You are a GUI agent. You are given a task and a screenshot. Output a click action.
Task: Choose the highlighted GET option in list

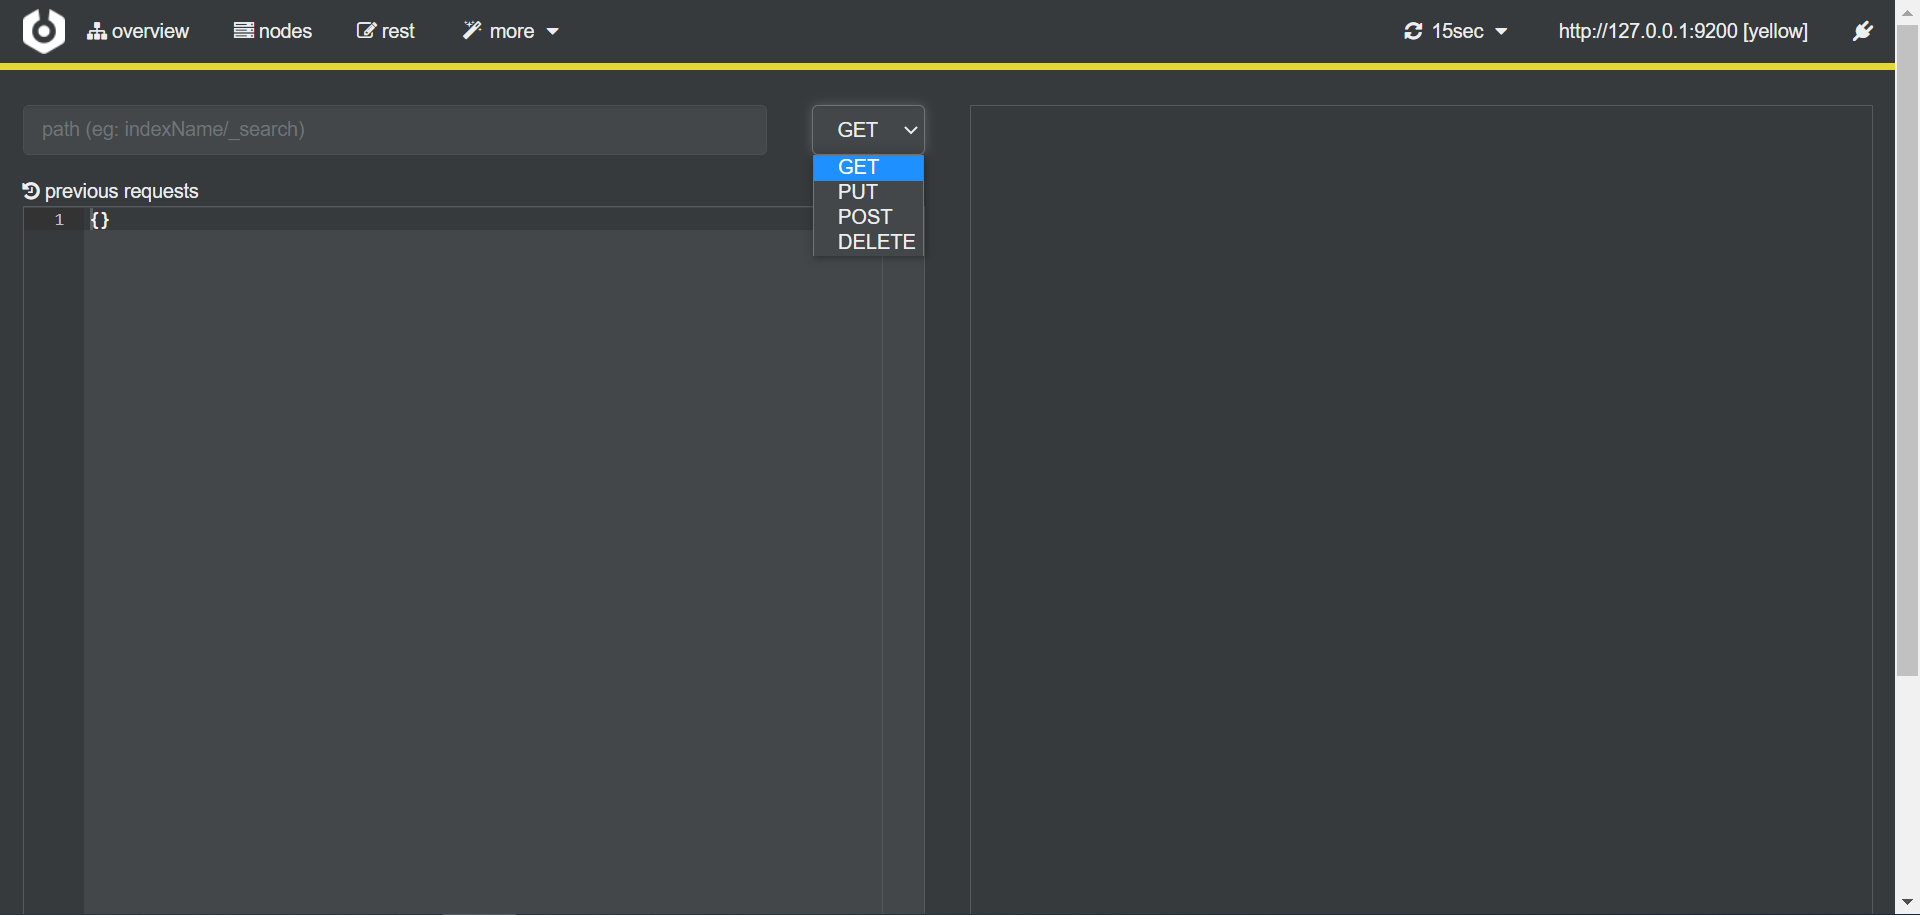click(x=859, y=167)
